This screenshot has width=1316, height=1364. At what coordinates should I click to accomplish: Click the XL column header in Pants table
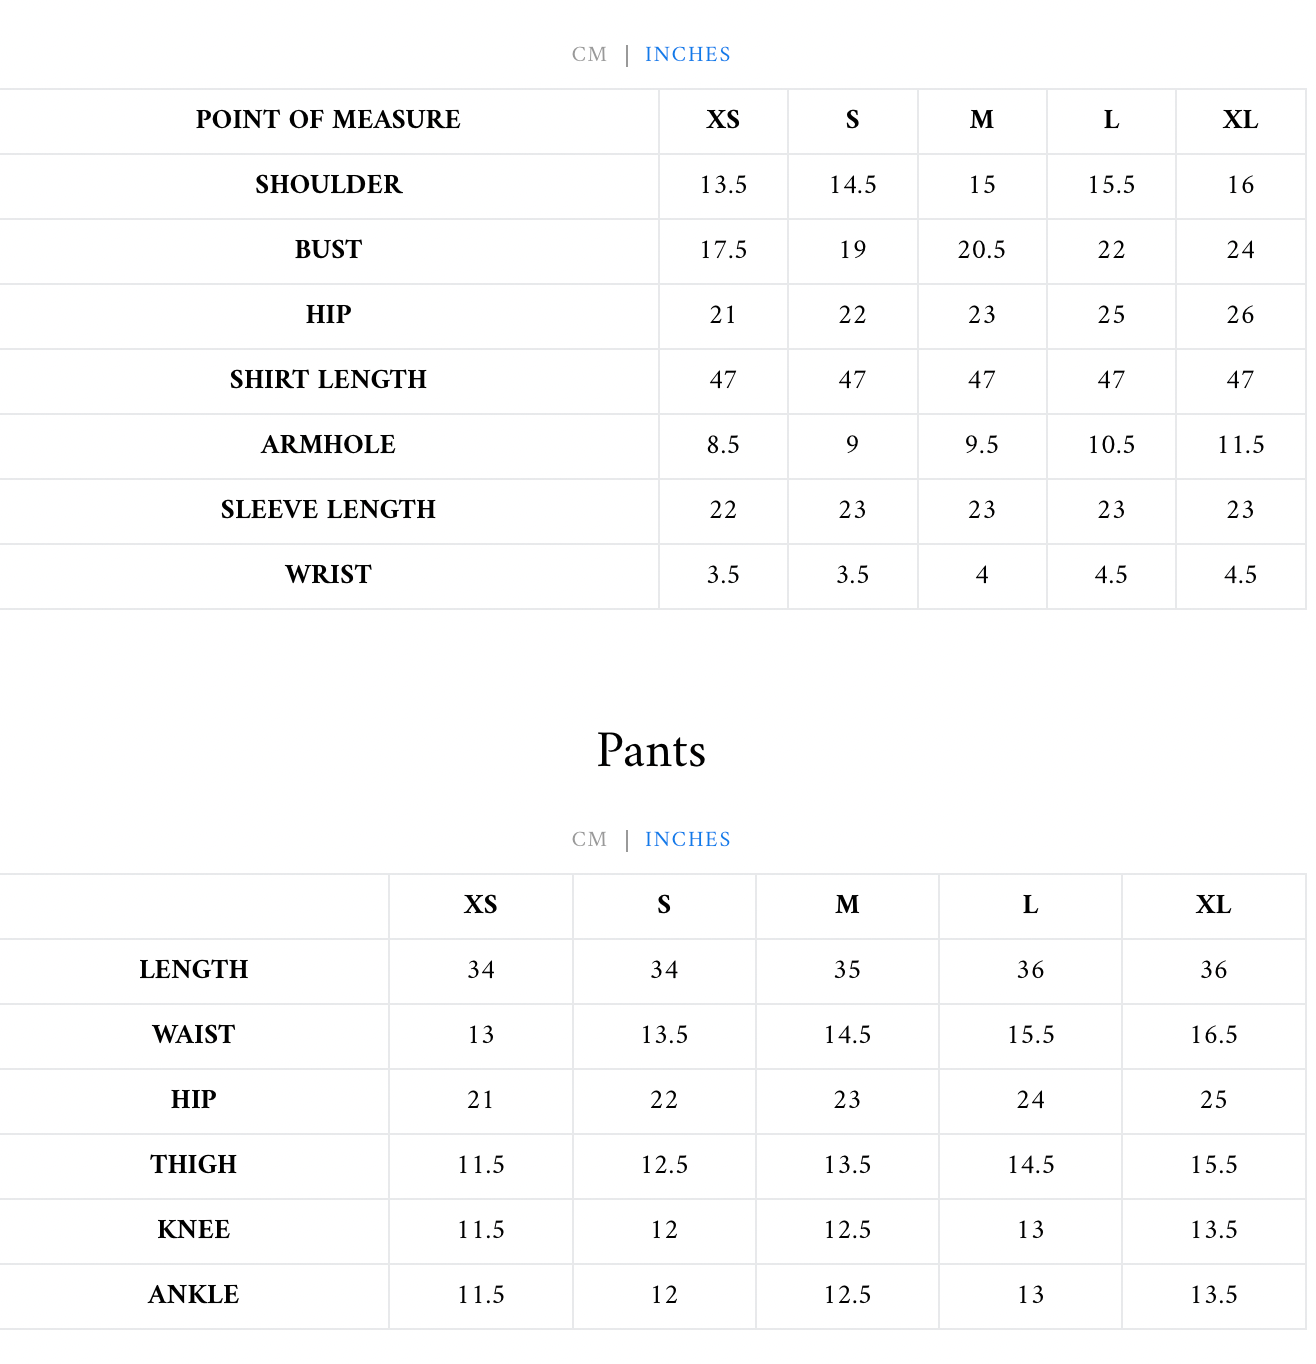[x=1213, y=905]
